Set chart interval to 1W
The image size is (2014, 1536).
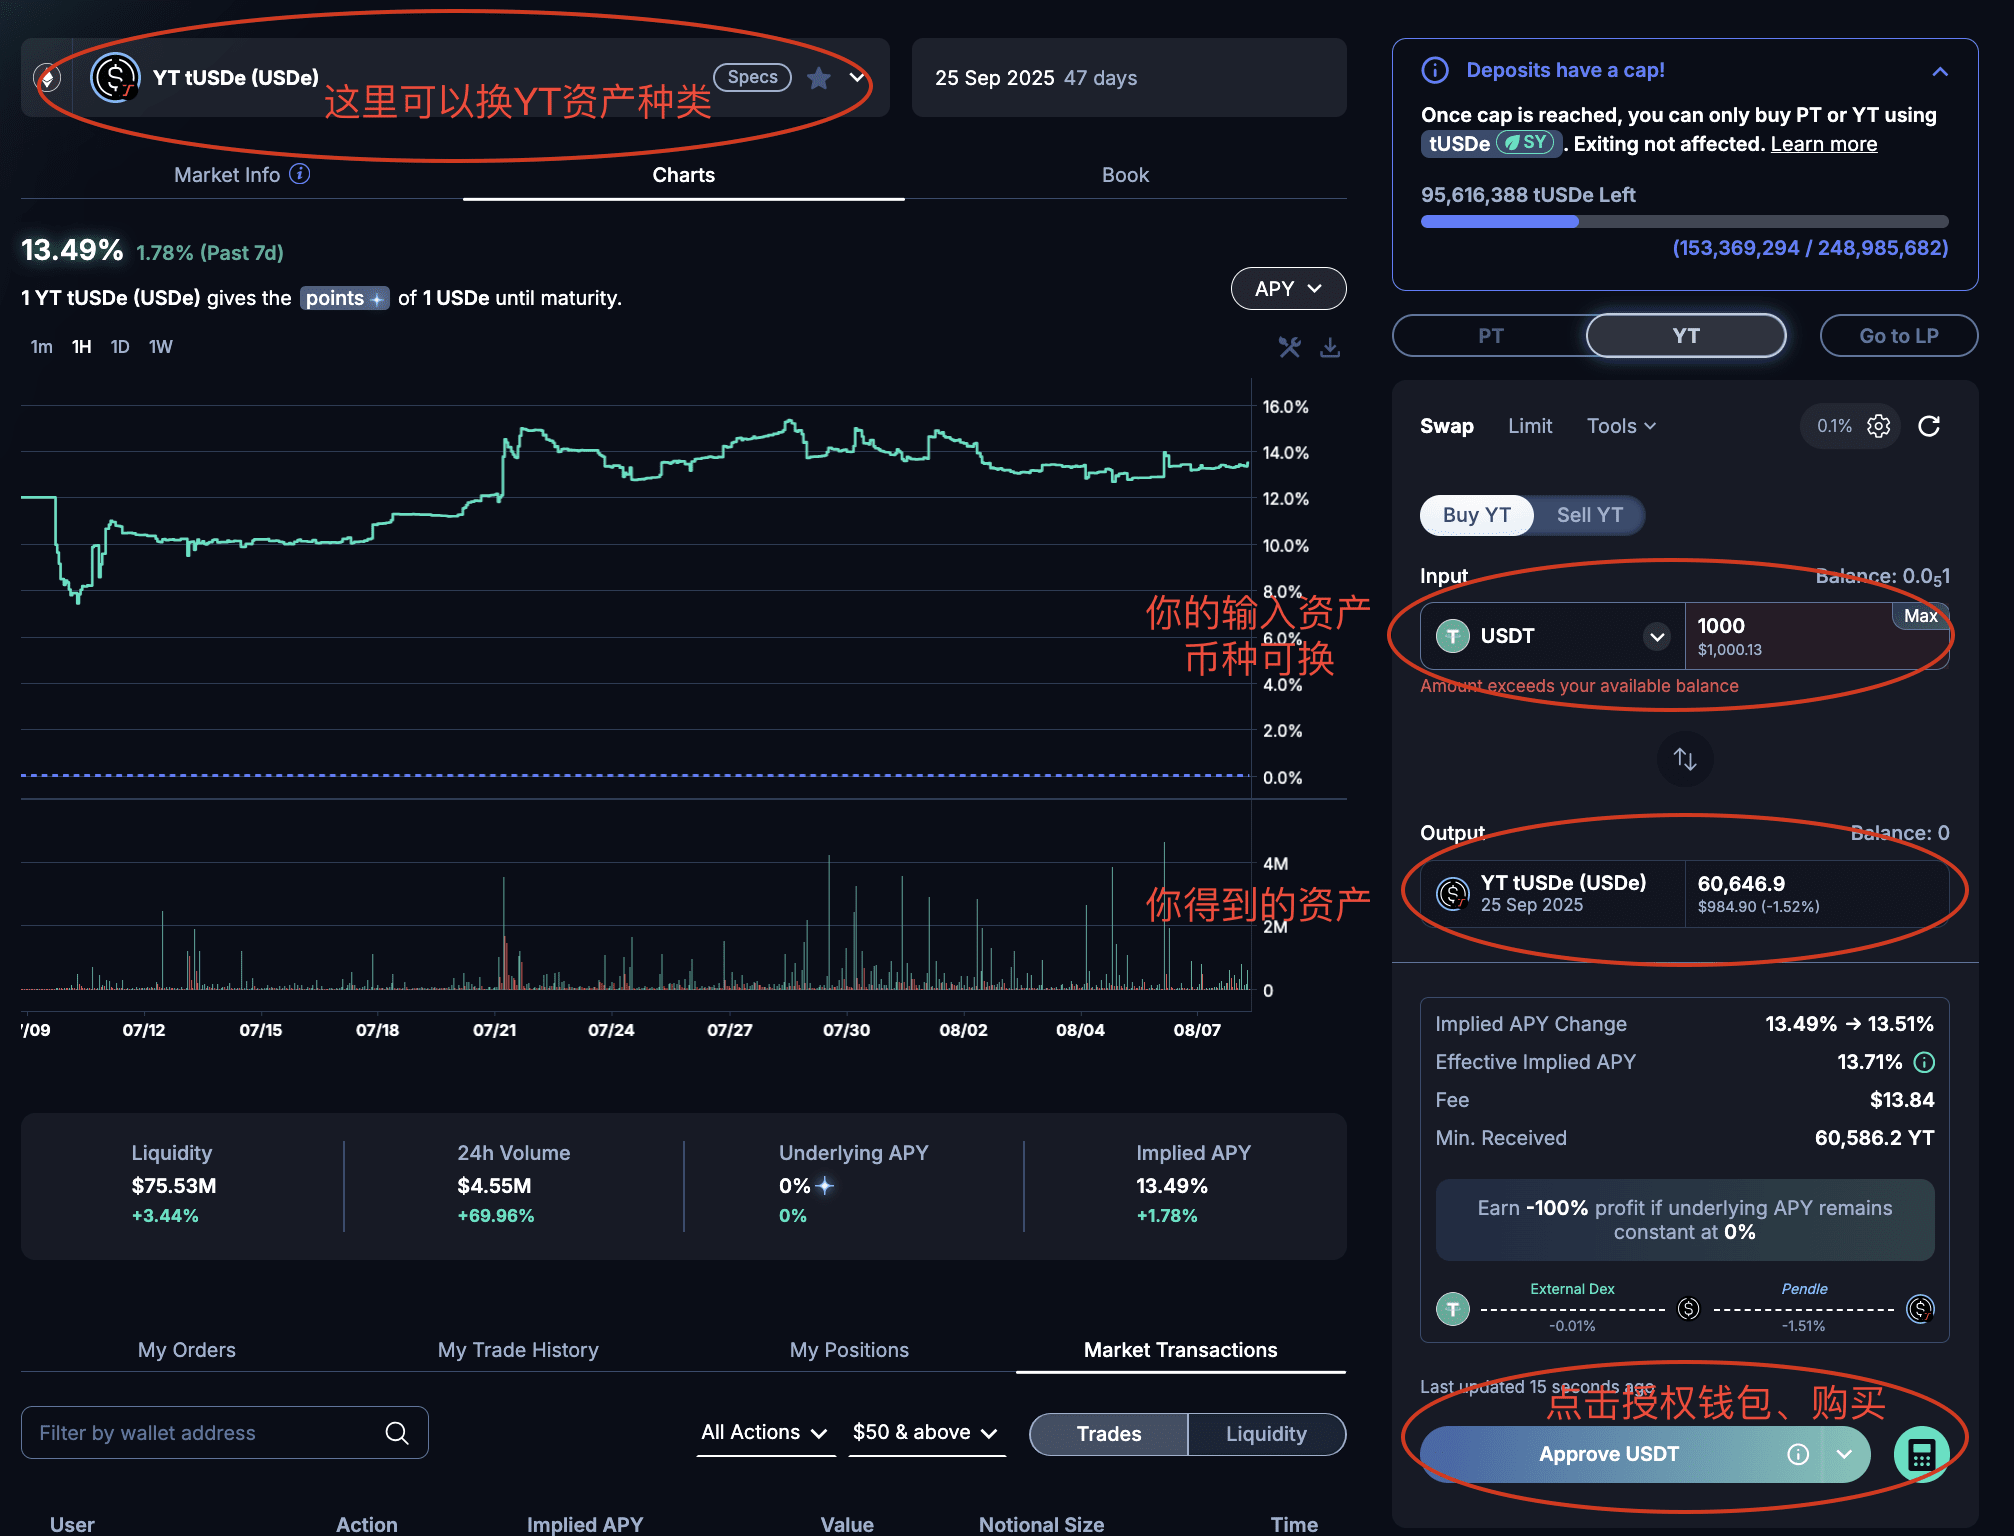[160, 347]
